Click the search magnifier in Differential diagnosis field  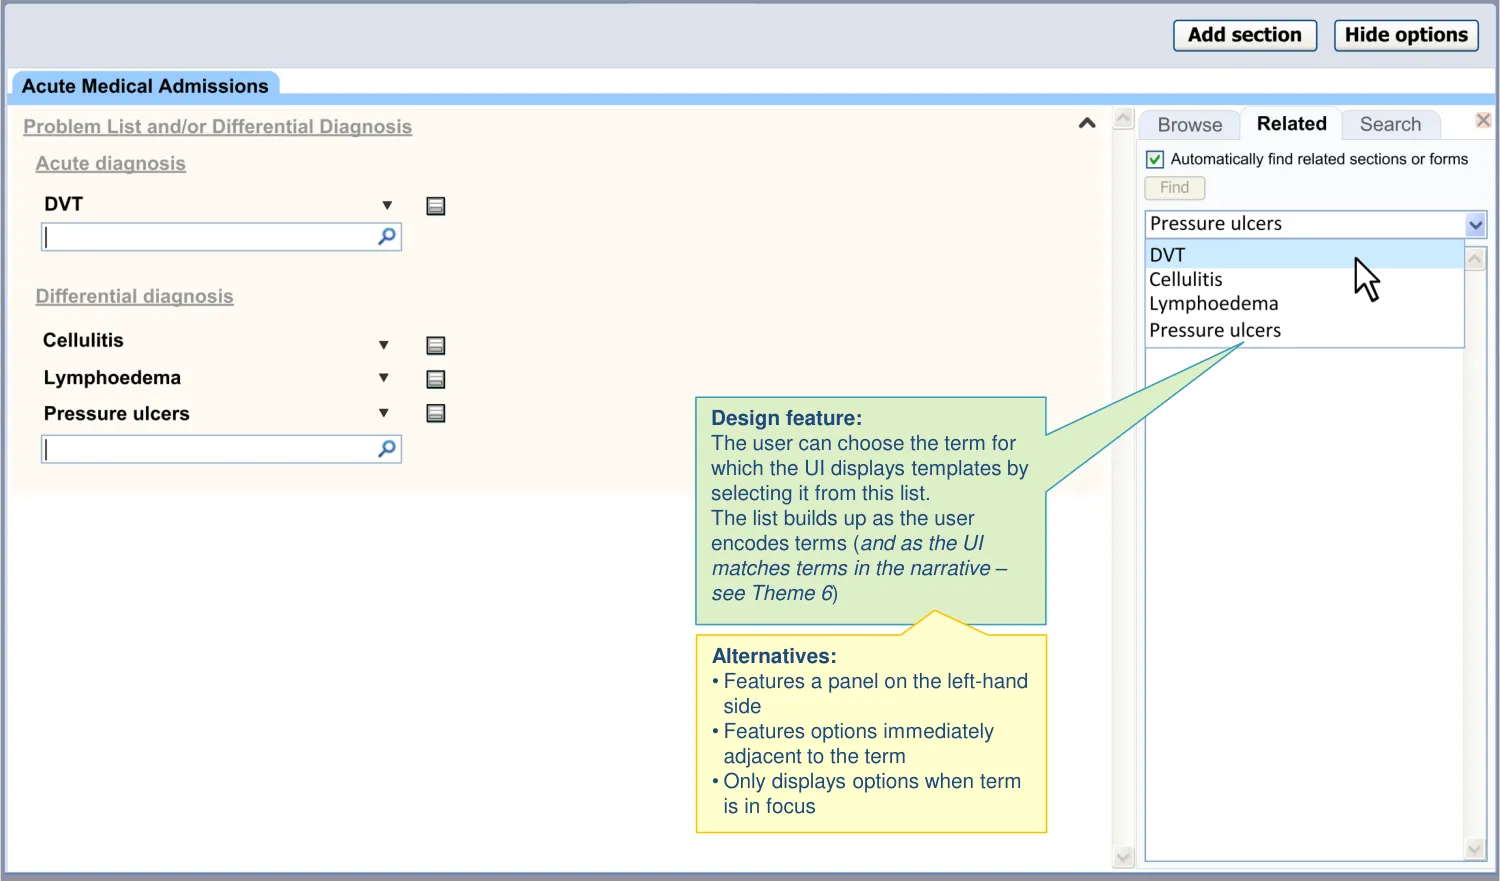(387, 449)
